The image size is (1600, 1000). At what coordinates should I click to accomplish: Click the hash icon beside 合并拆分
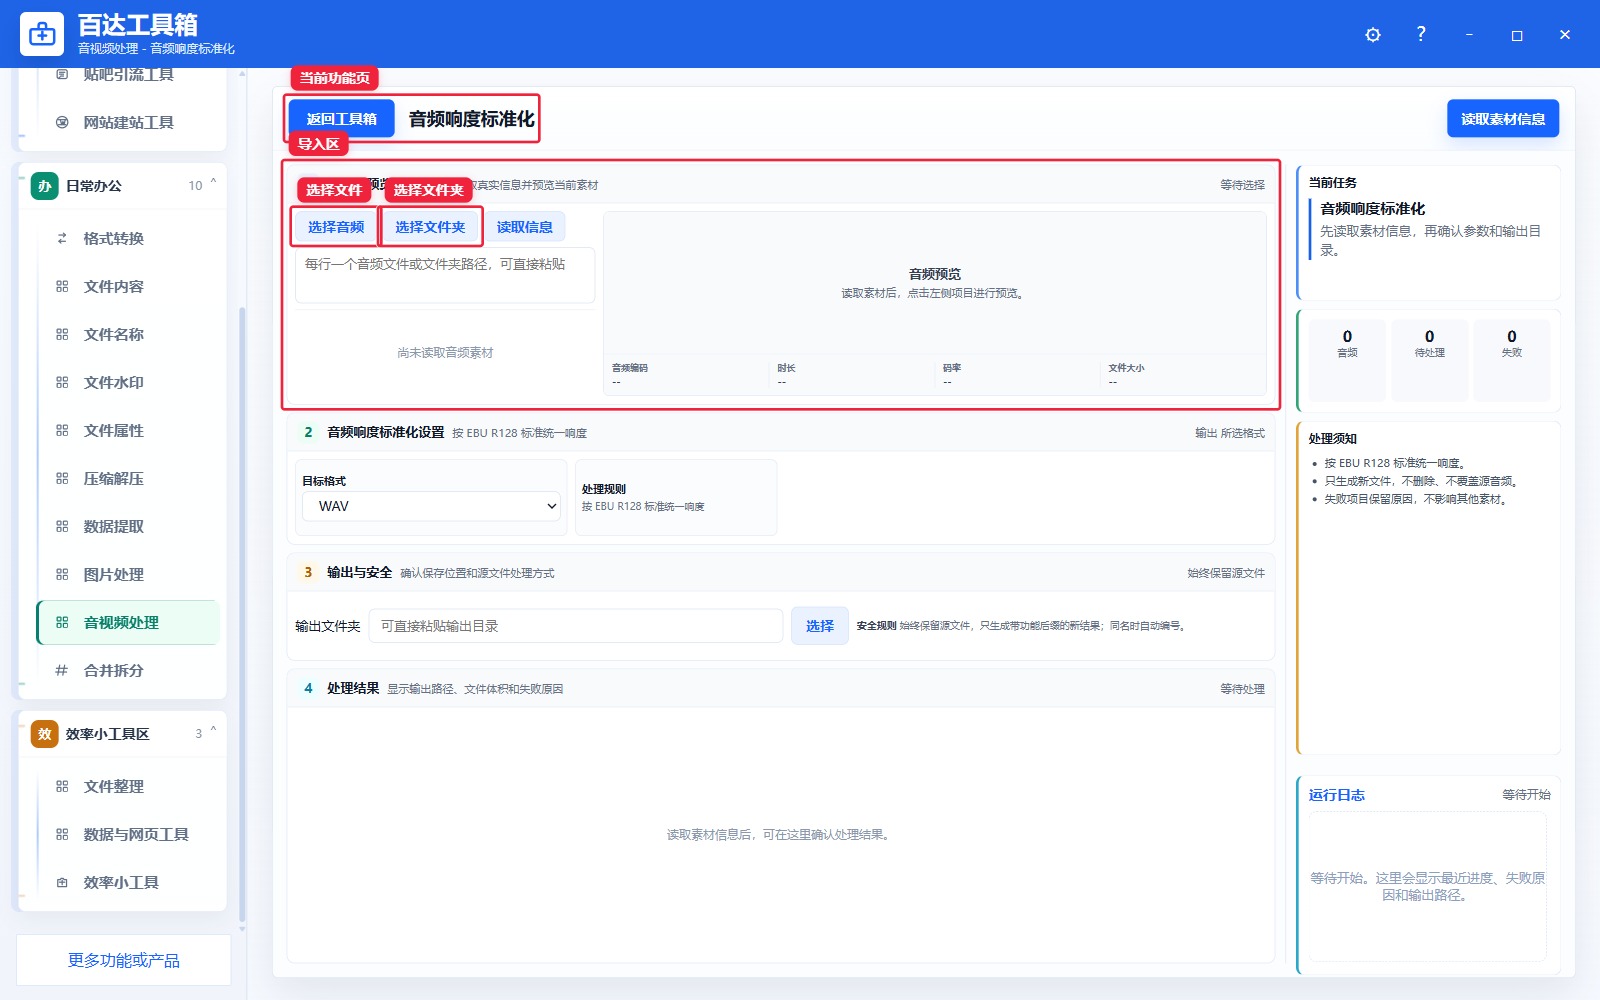pos(62,670)
